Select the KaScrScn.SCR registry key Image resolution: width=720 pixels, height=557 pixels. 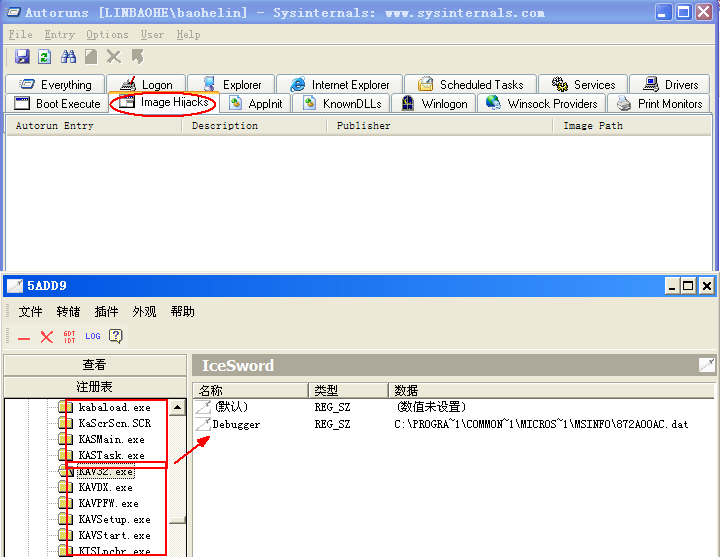tap(114, 423)
